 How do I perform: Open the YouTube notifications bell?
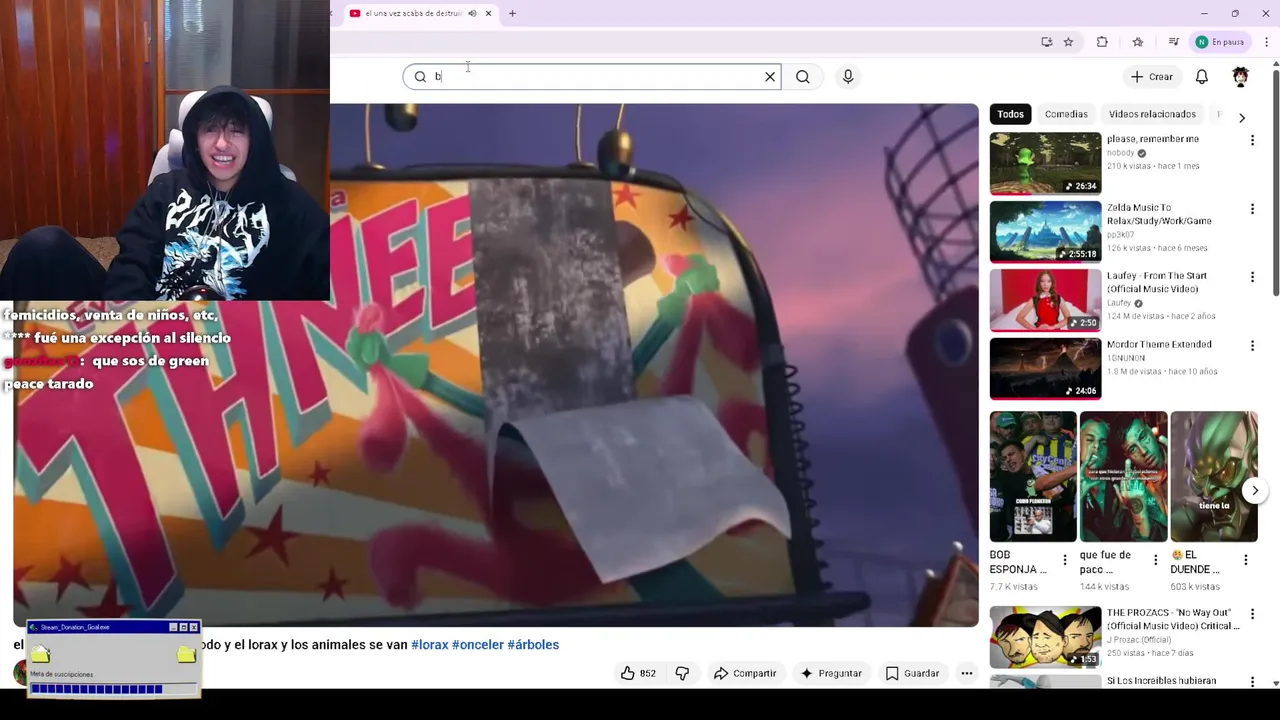[x=1202, y=76]
